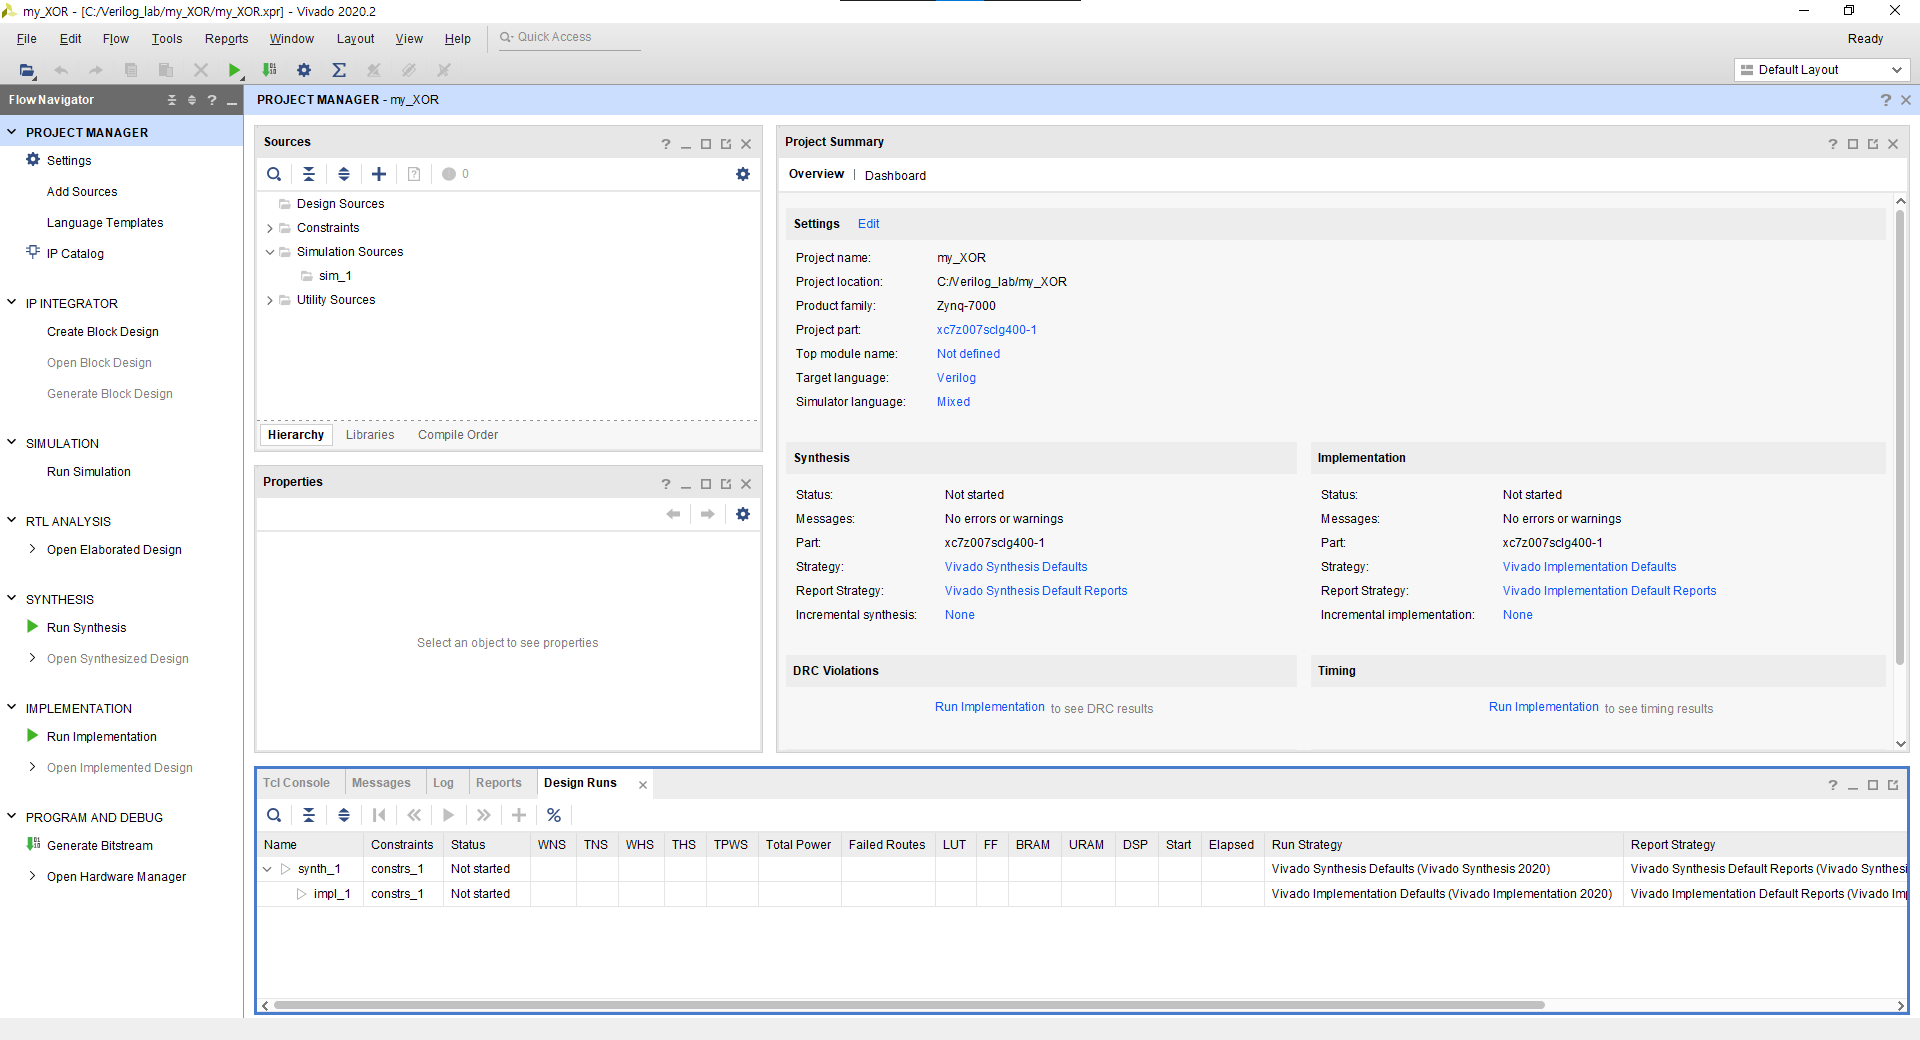
Task: Open the Flow menu
Action: 116,39
